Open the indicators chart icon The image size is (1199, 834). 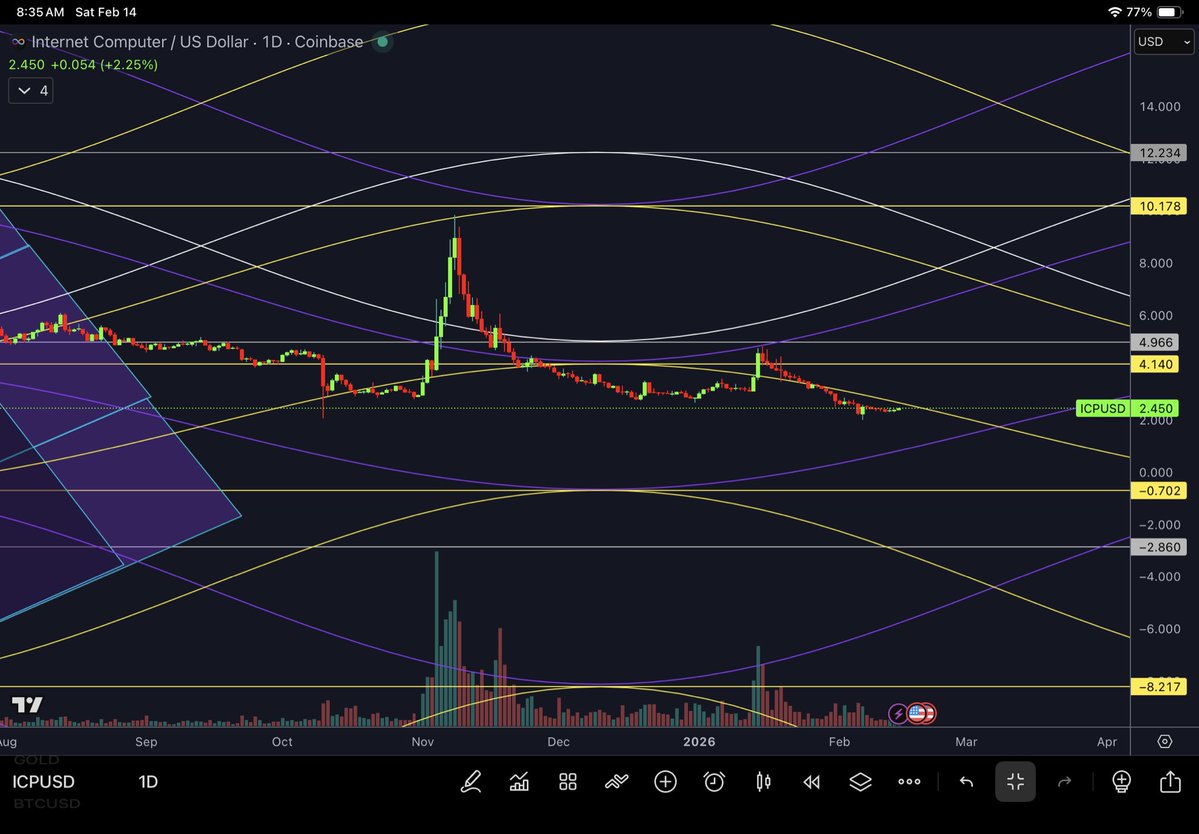click(x=519, y=781)
